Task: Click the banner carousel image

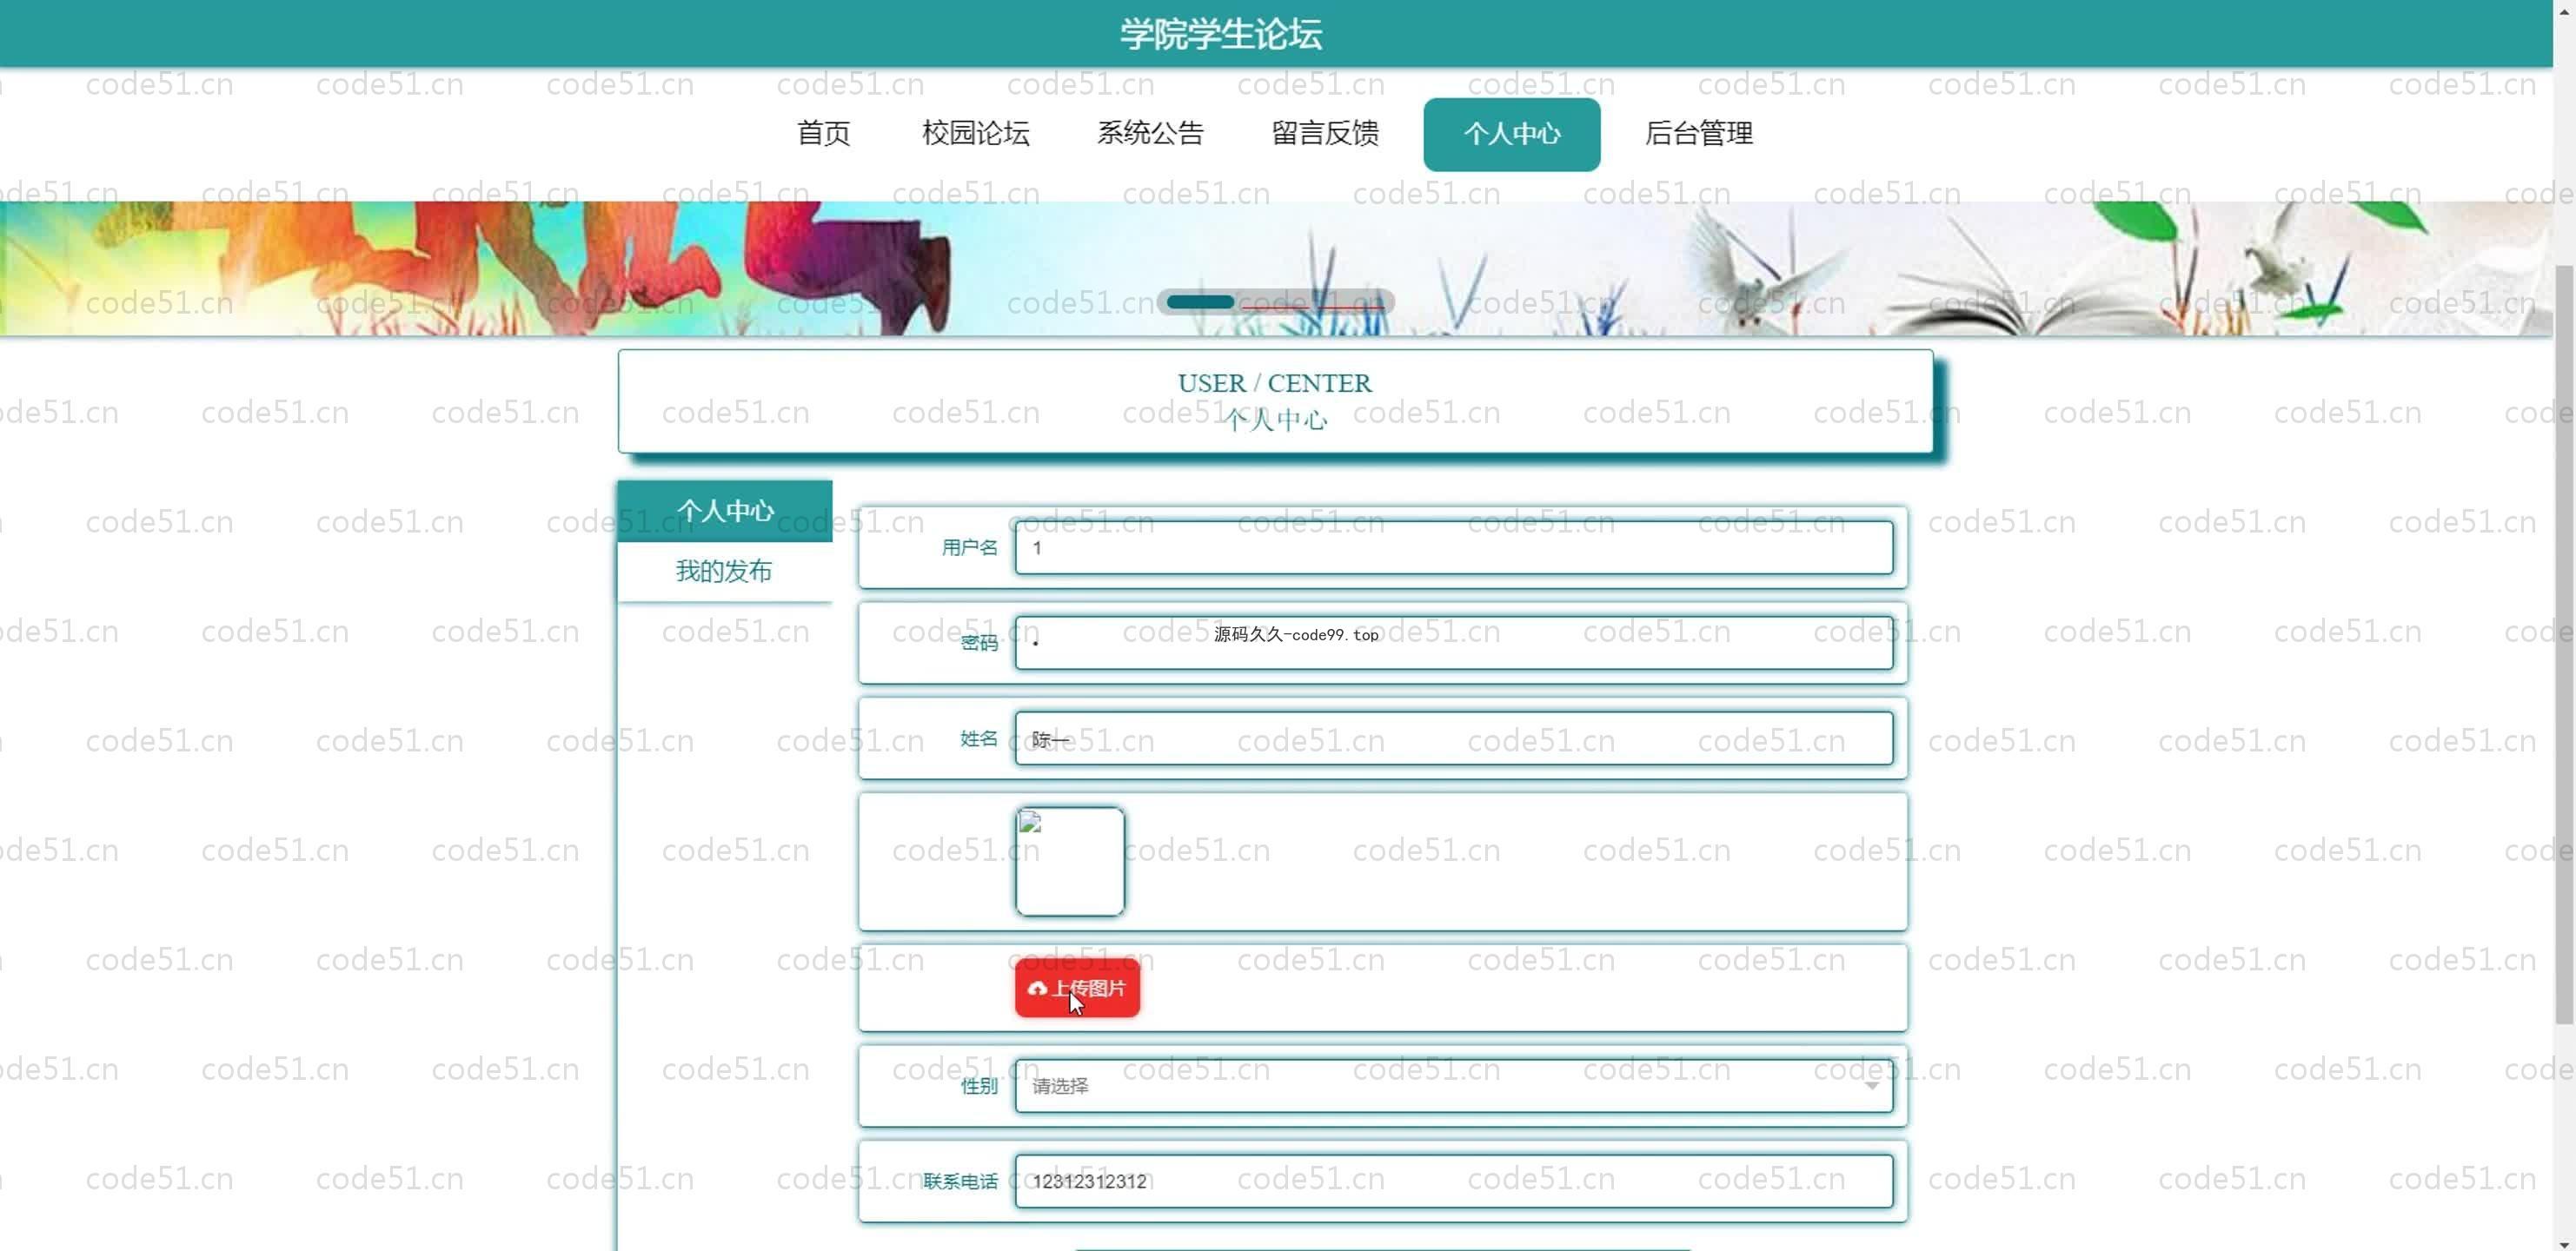Action: [1276, 268]
